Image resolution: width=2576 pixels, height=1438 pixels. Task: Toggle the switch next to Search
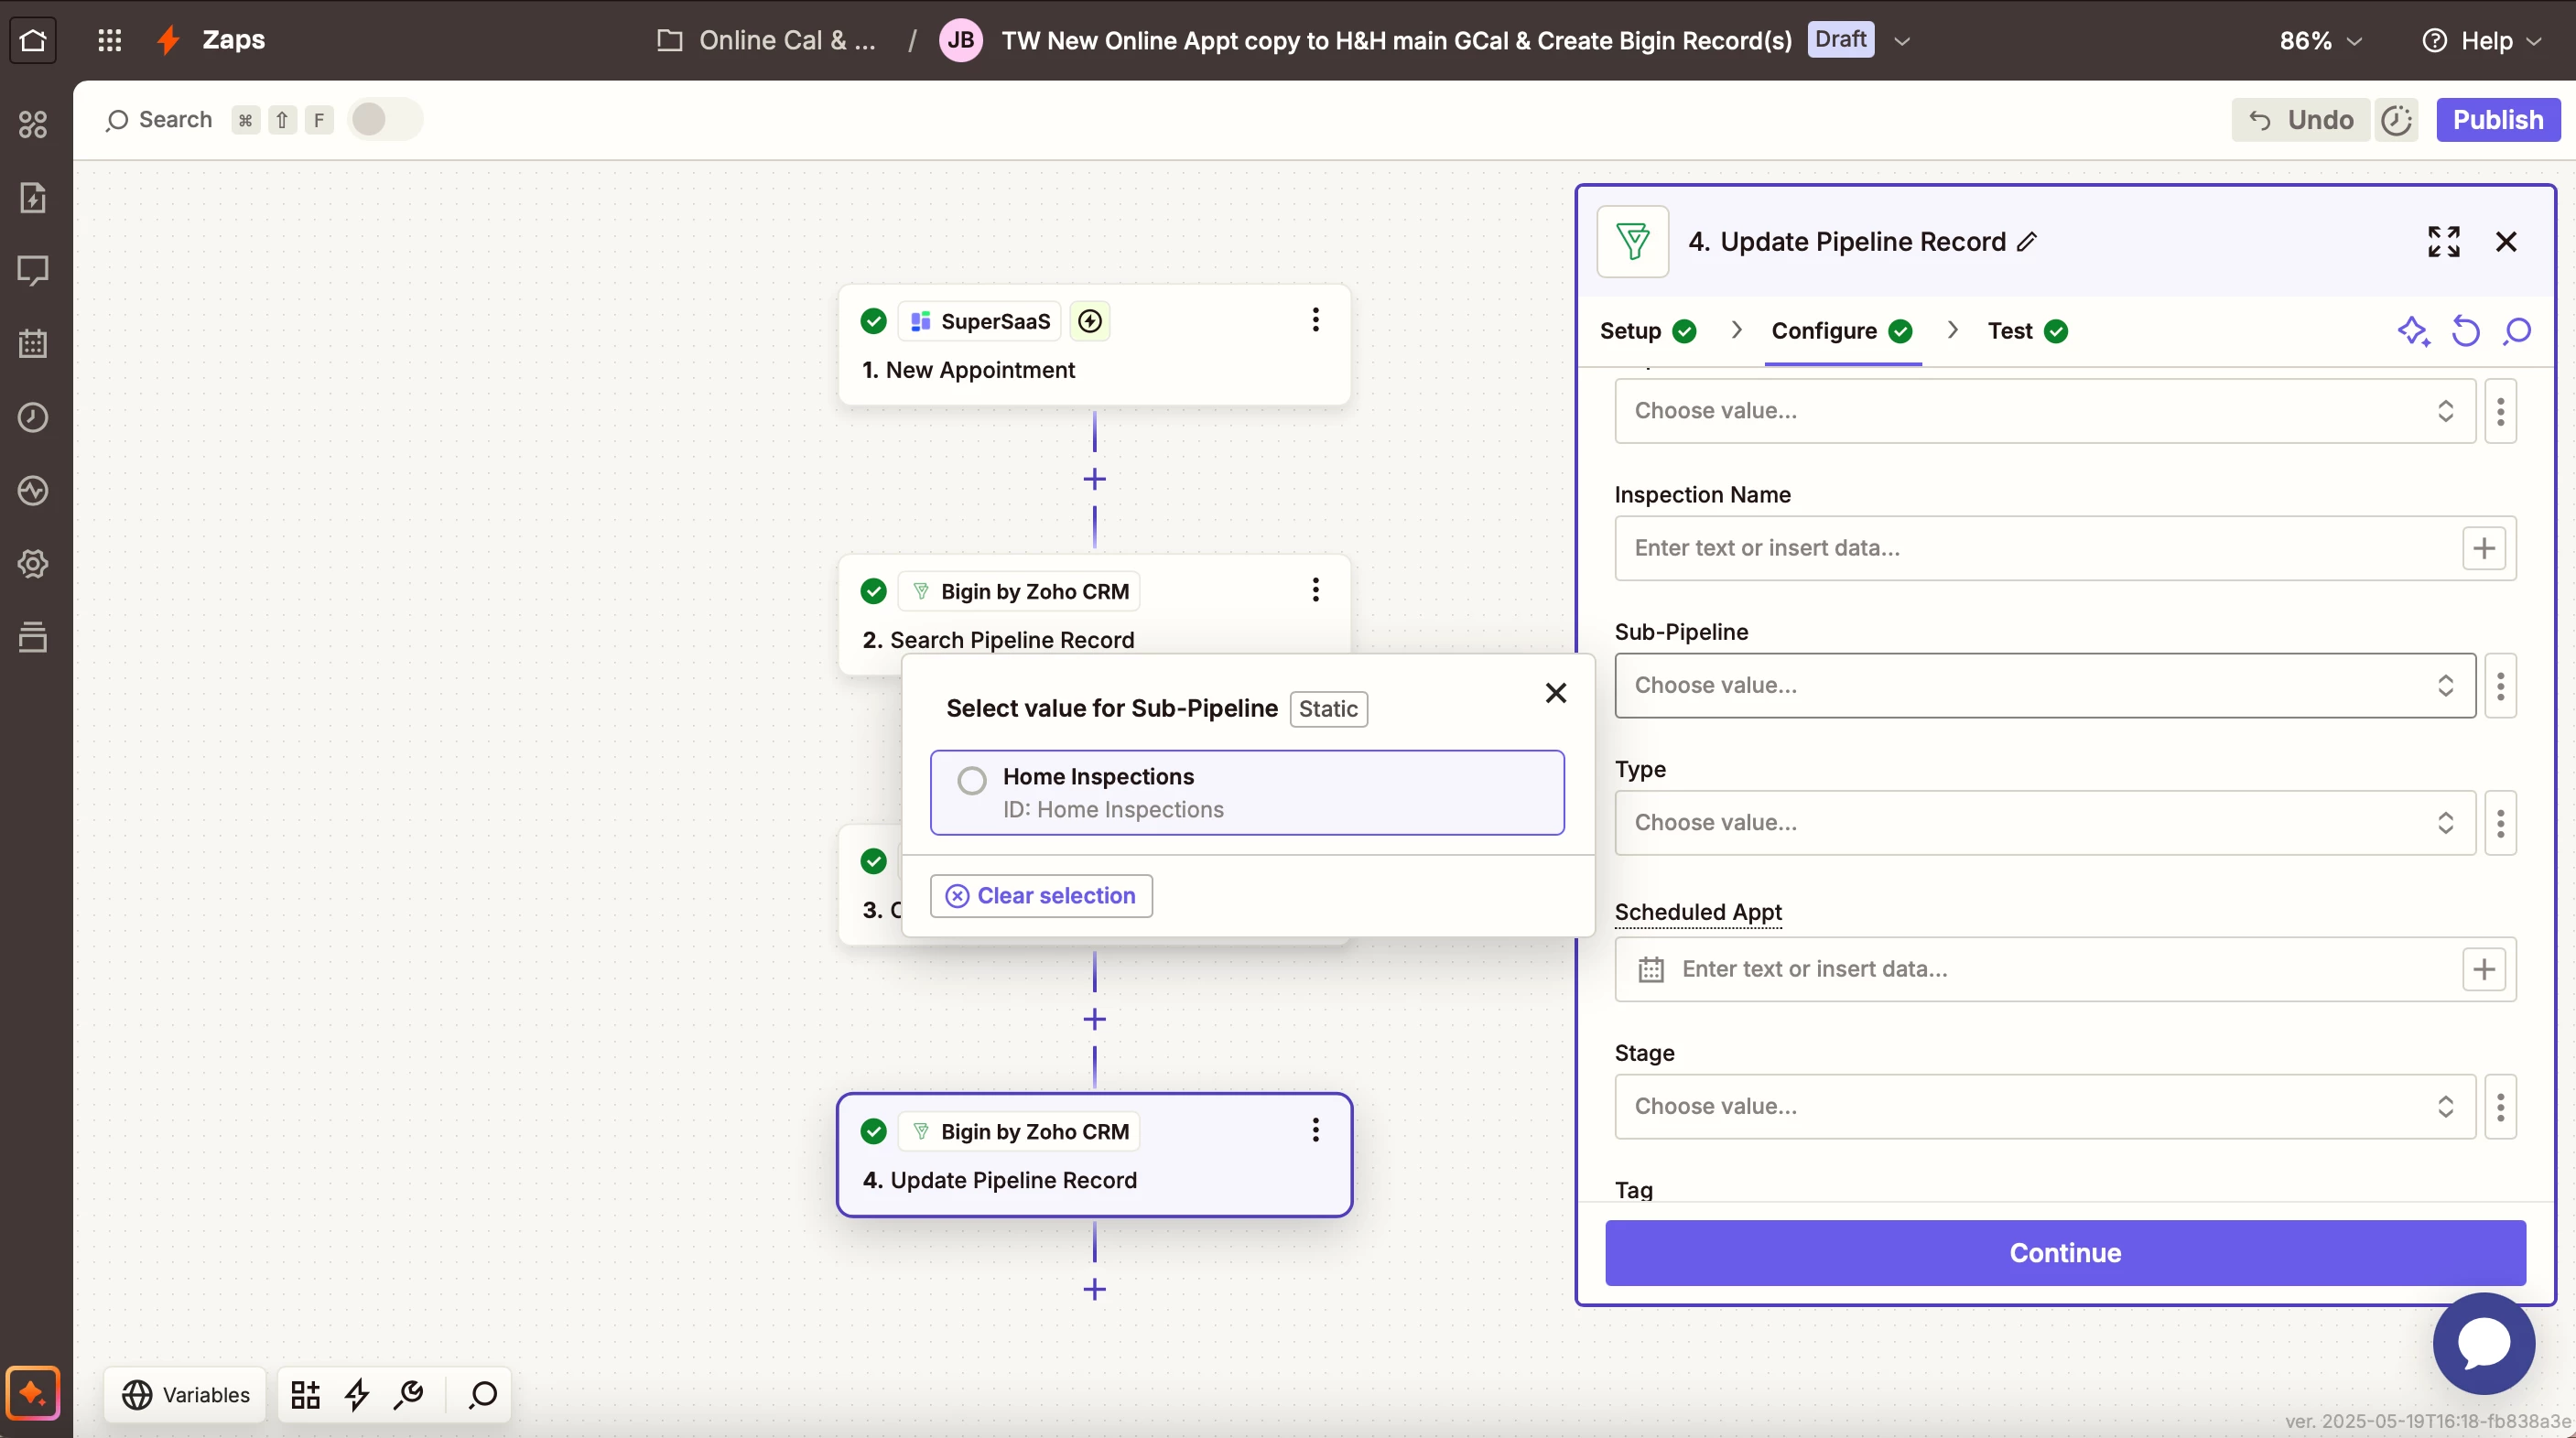(x=385, y=120)
